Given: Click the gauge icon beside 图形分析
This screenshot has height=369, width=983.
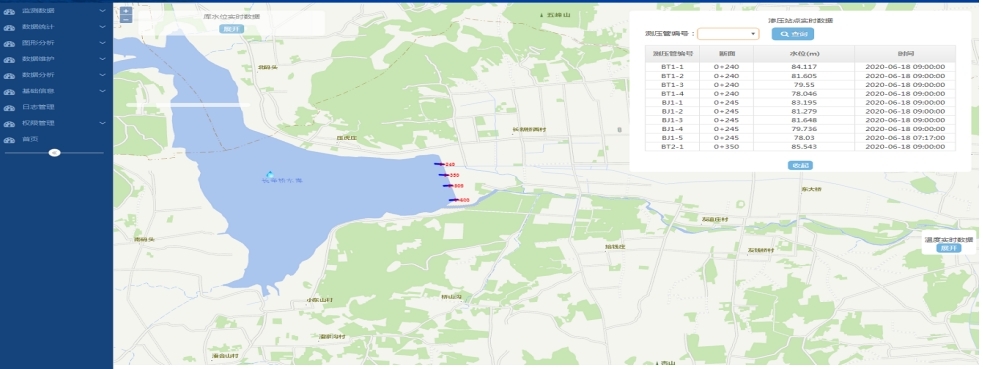Looking at the screenshot, I should (9, 44).
